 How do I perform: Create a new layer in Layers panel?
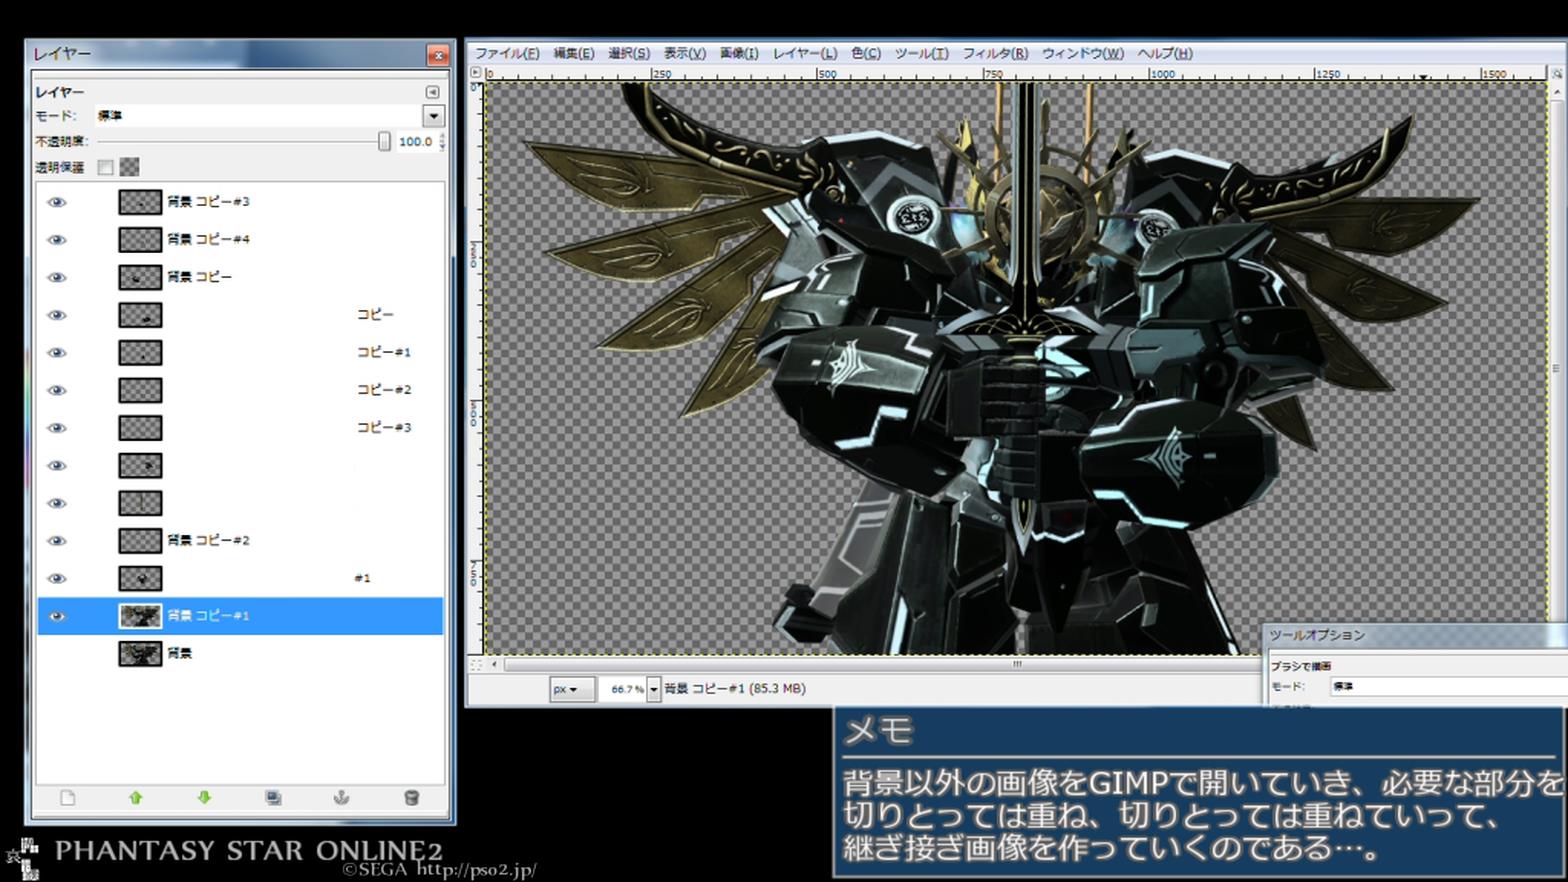[x=67, y=798]
